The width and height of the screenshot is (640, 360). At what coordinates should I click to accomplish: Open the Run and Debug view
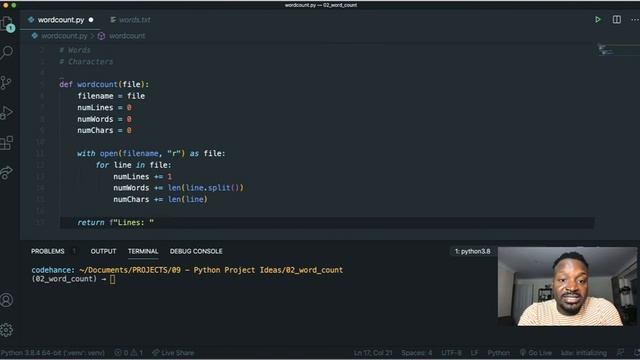point(7,113)
